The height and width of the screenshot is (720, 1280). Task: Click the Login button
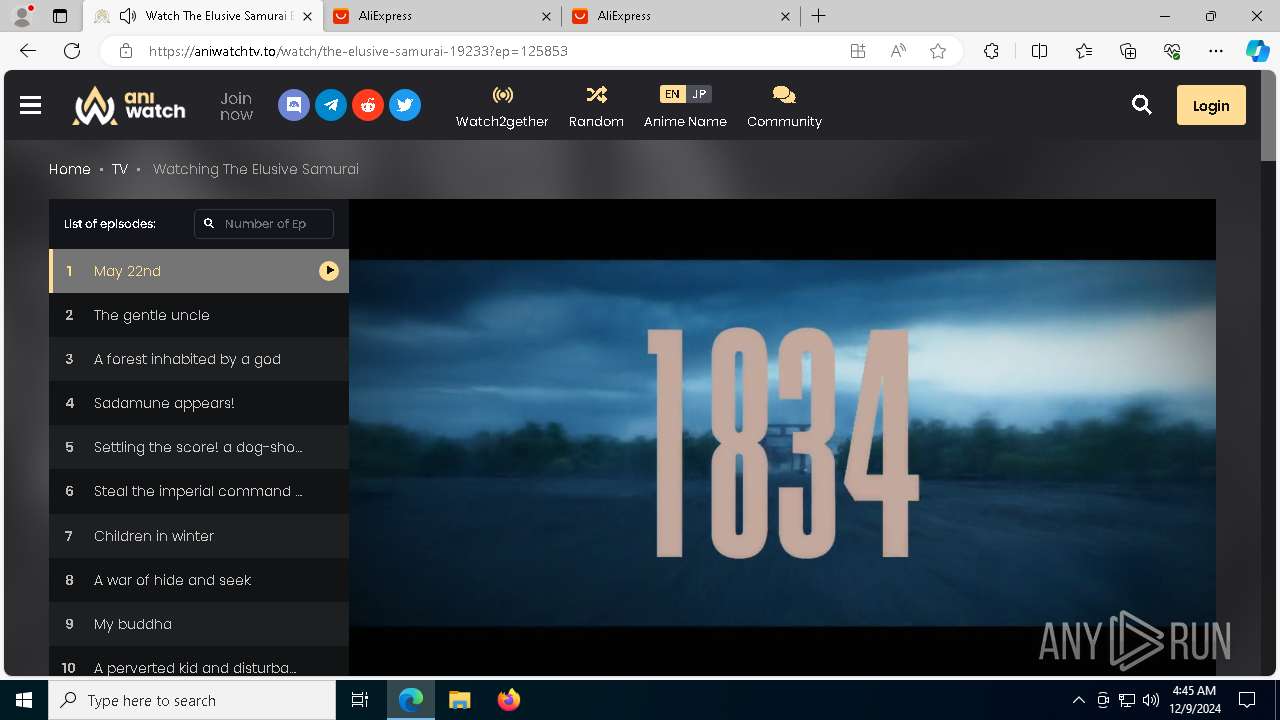[1211, 105]
